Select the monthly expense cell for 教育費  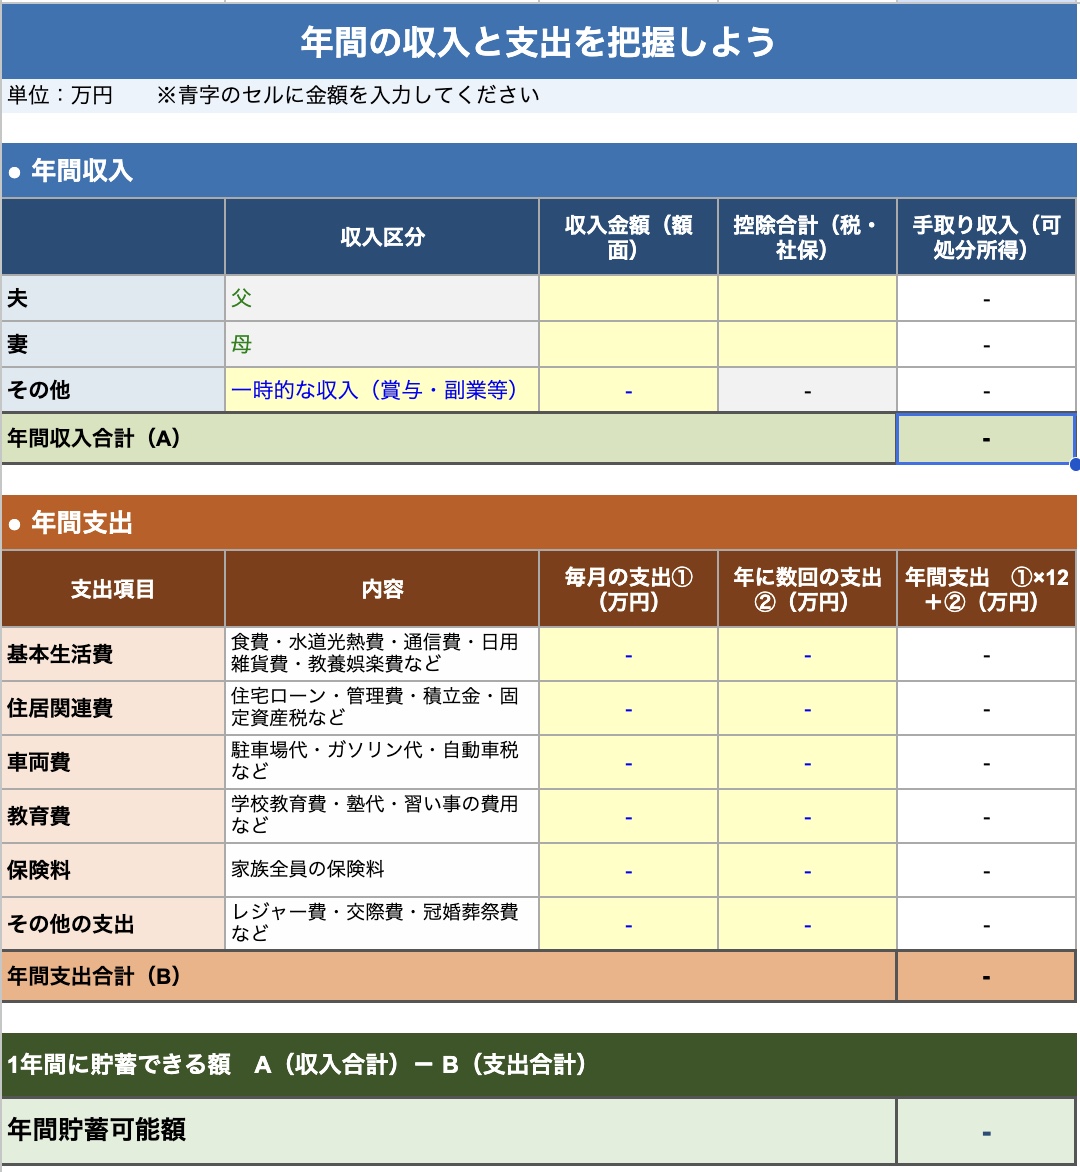click(x=628, y=816)
